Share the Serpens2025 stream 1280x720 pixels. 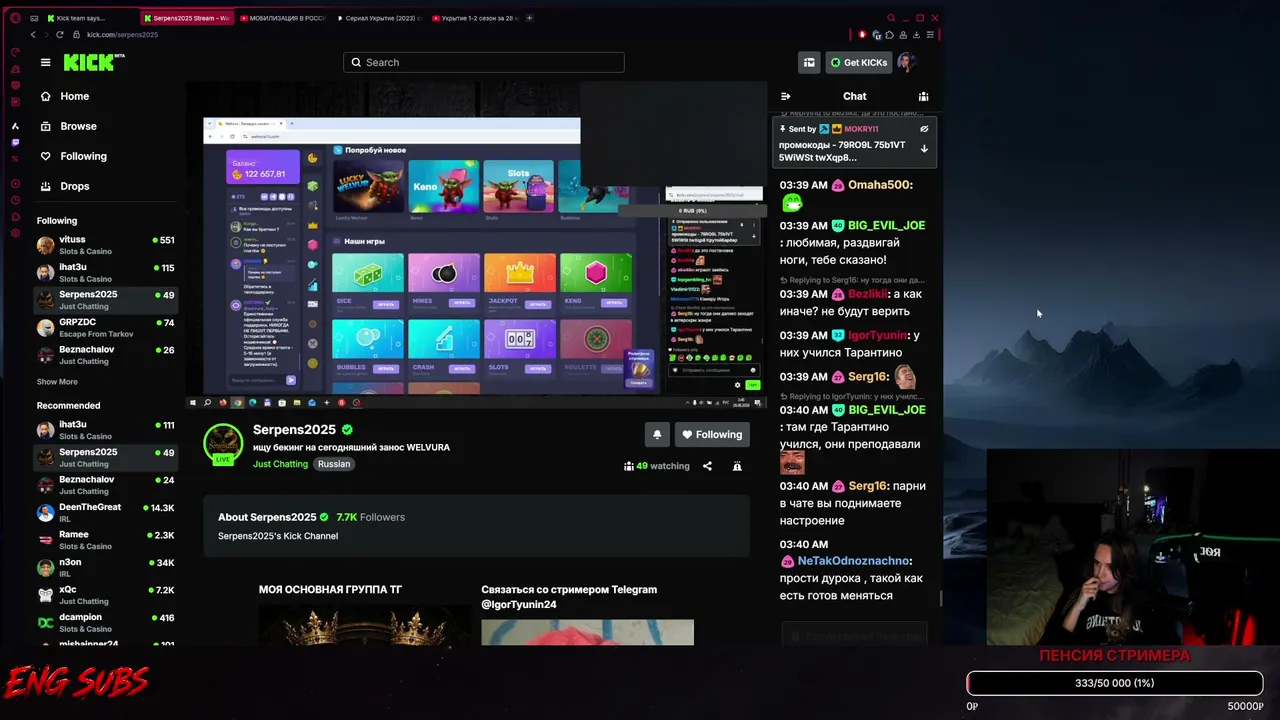pyautogui.click(x=707, y=466)
